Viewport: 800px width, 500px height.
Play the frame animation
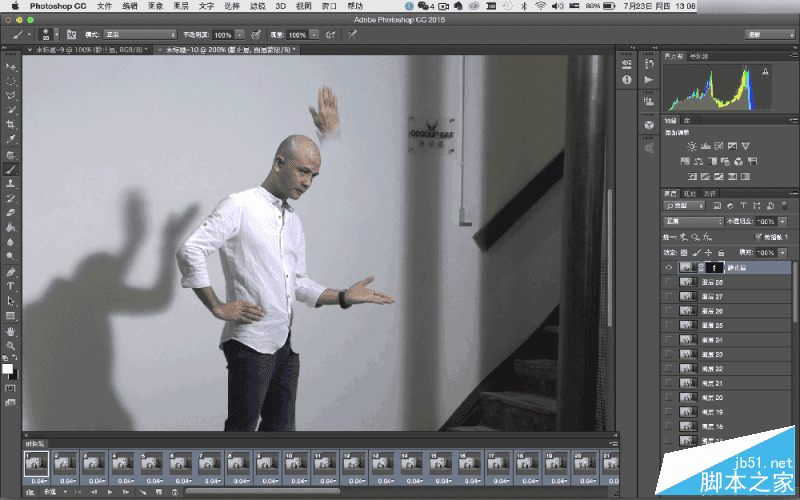[110, 492]
